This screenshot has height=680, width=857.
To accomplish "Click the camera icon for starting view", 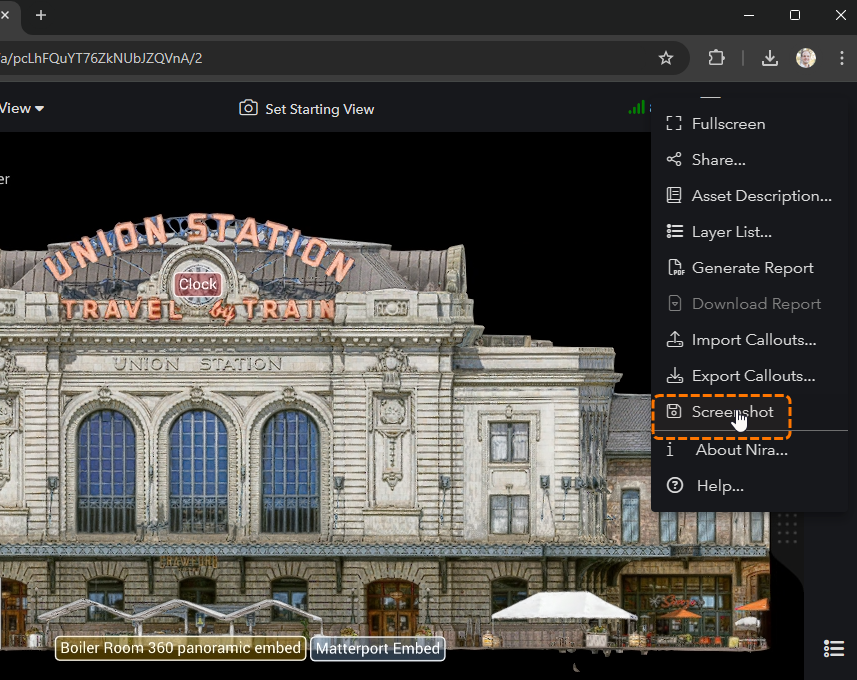I will coord(248,108).
